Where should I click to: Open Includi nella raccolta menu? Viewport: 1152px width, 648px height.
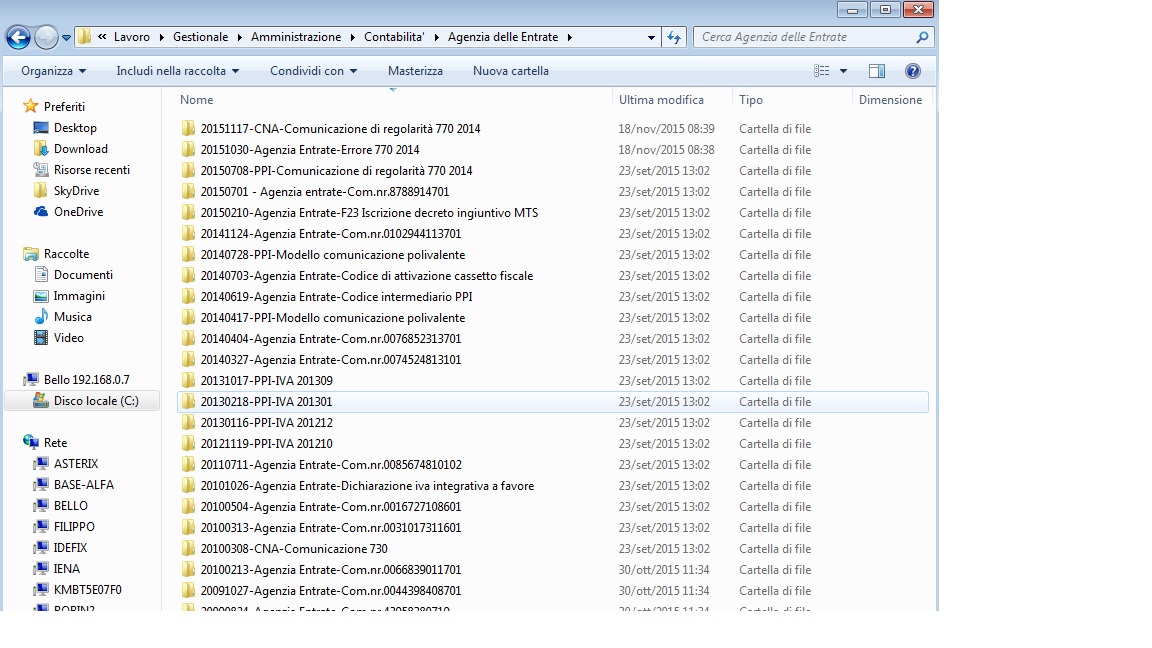177,71
